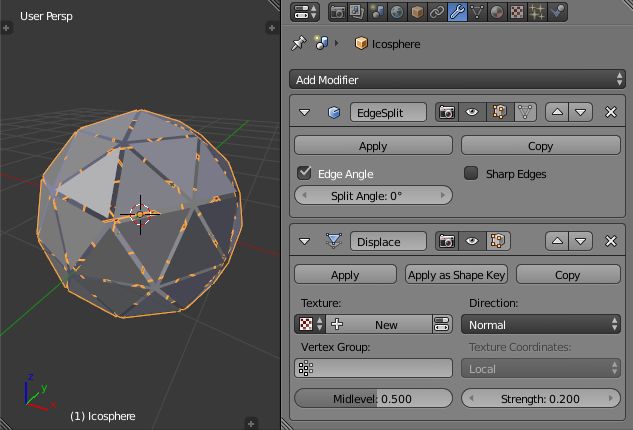Enable the Sharp Edges checkbox
The height and width of the screenshot is (430, 633).
tap(471, 173)
